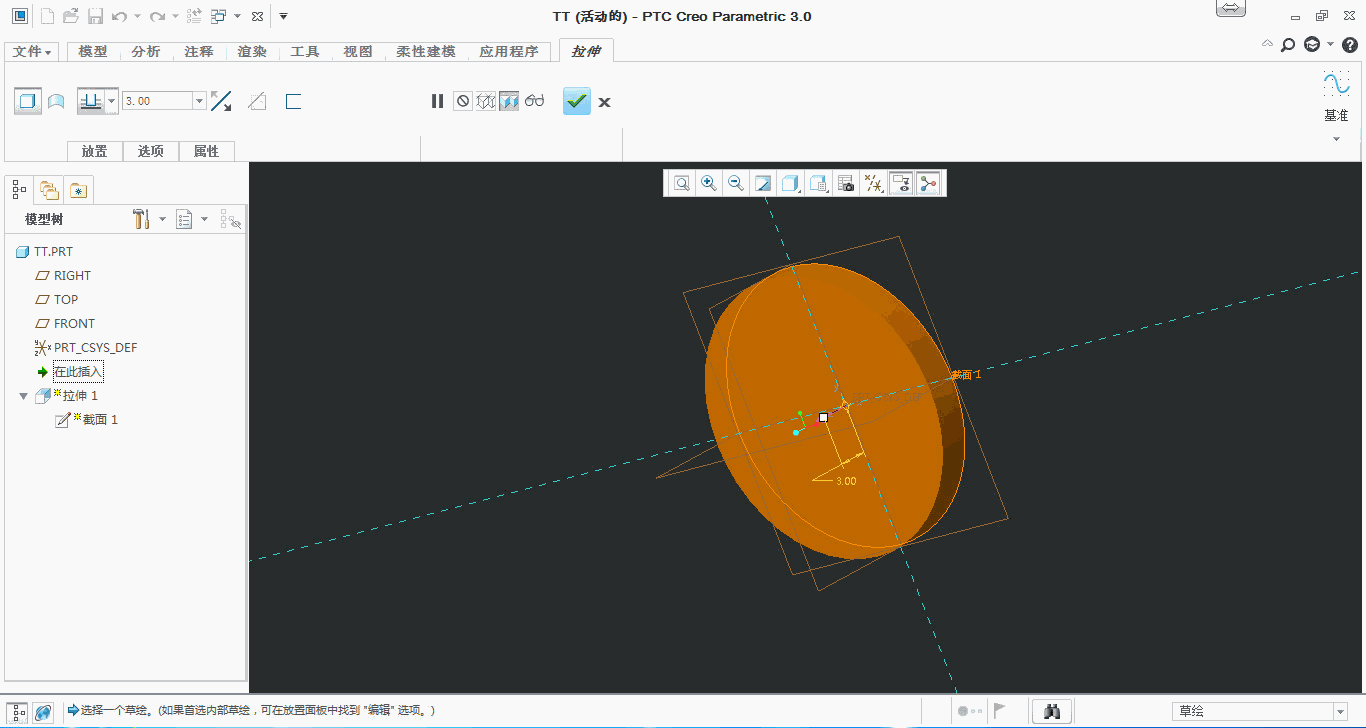
Task: Click the depth value field showing 3.00
Action: [x=157, y=101]
